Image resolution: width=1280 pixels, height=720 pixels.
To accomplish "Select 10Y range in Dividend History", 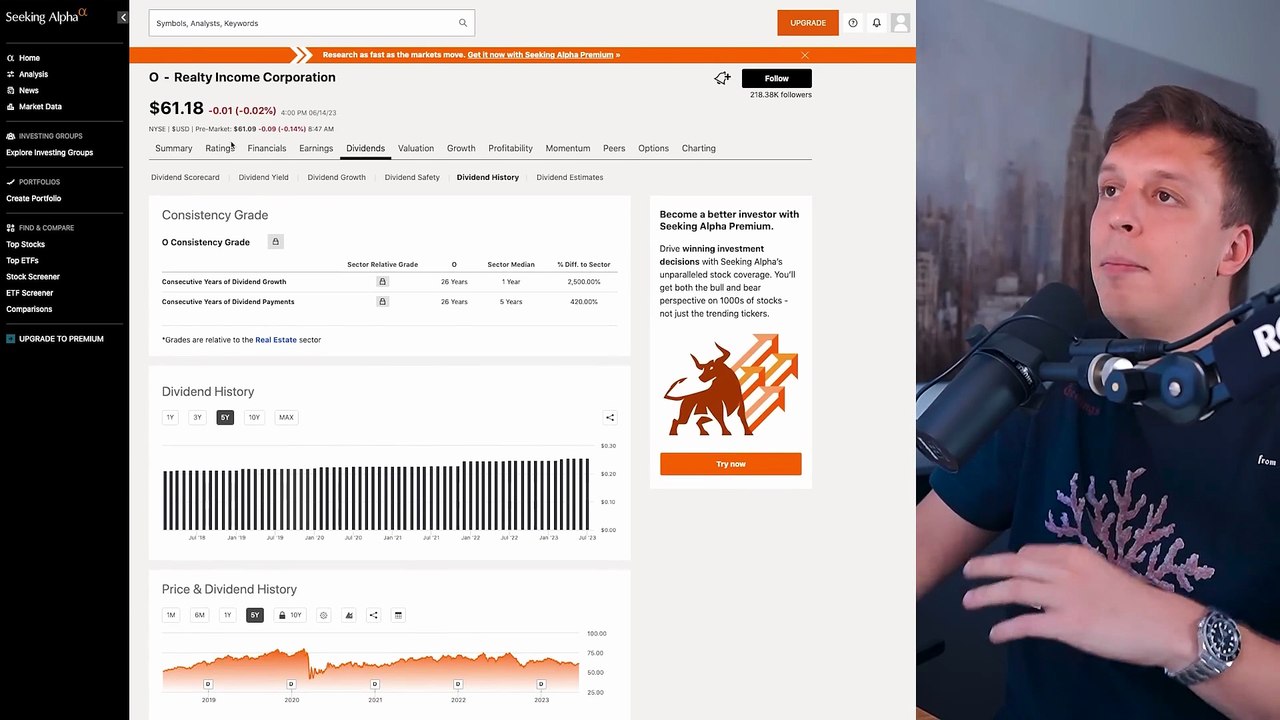I will [254, 417].
